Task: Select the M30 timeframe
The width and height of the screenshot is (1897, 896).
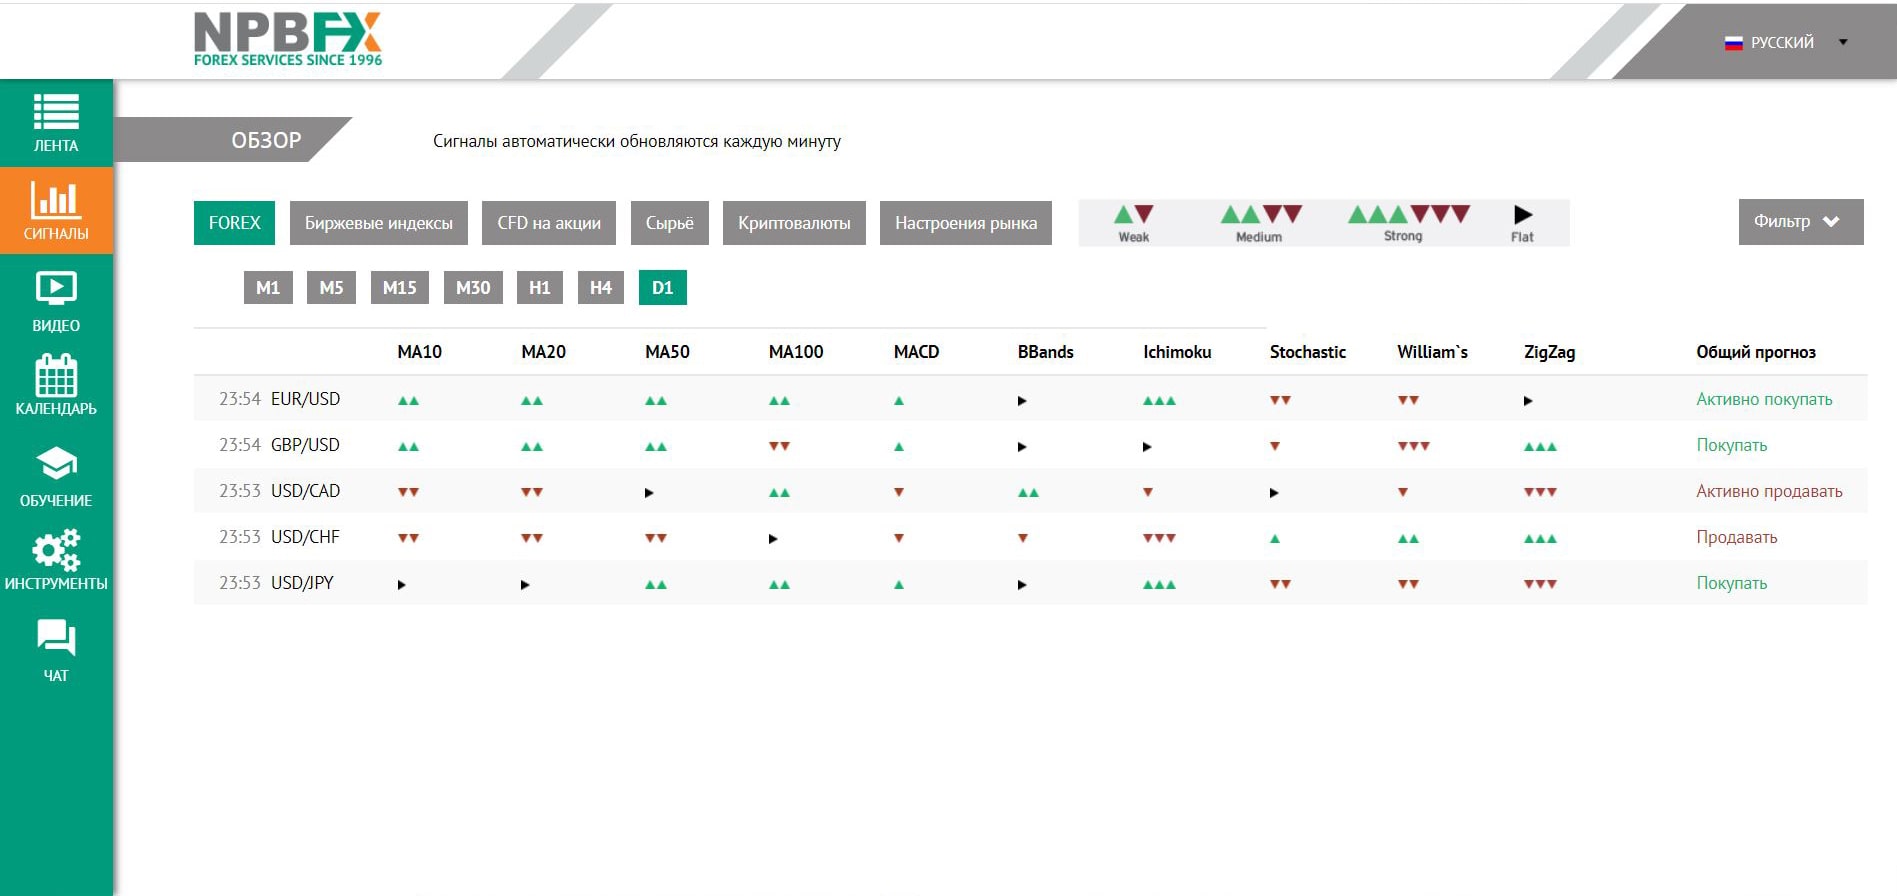Action: (x=473, y=287)
